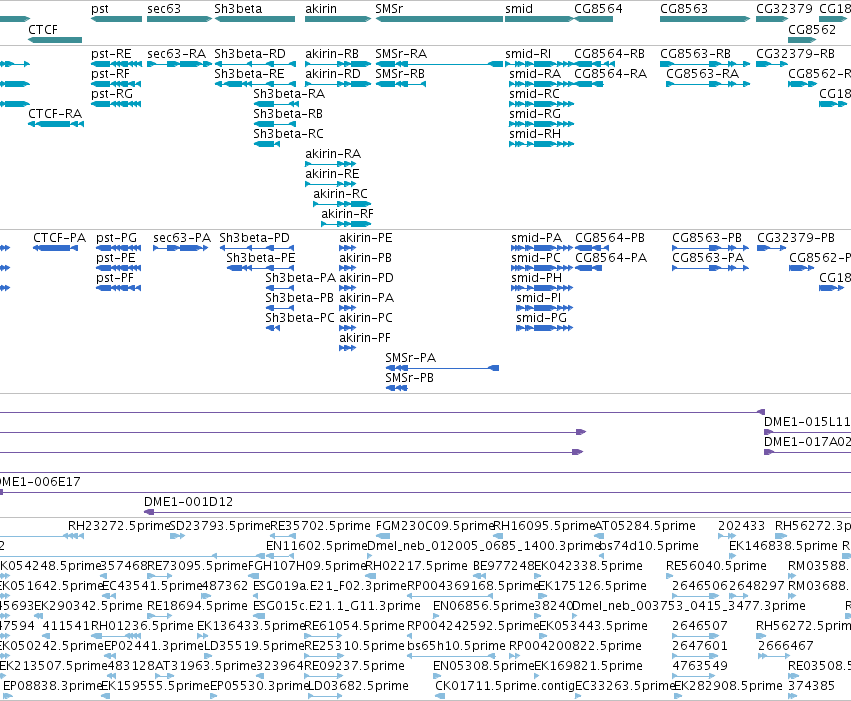The width and height of the screenshot is (851, 701).
Task: Select transcript pst-RF
Action: click(111, 74)
